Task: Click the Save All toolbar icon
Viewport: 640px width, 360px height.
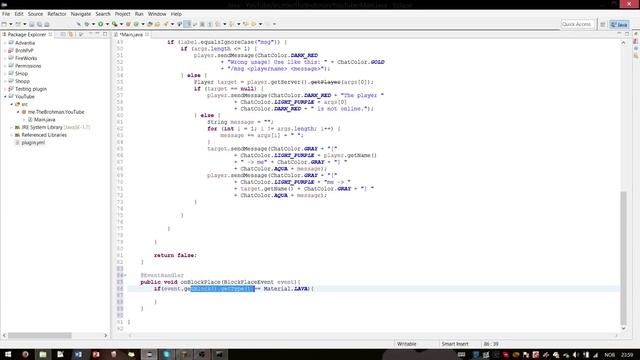Action: (39, 24)
